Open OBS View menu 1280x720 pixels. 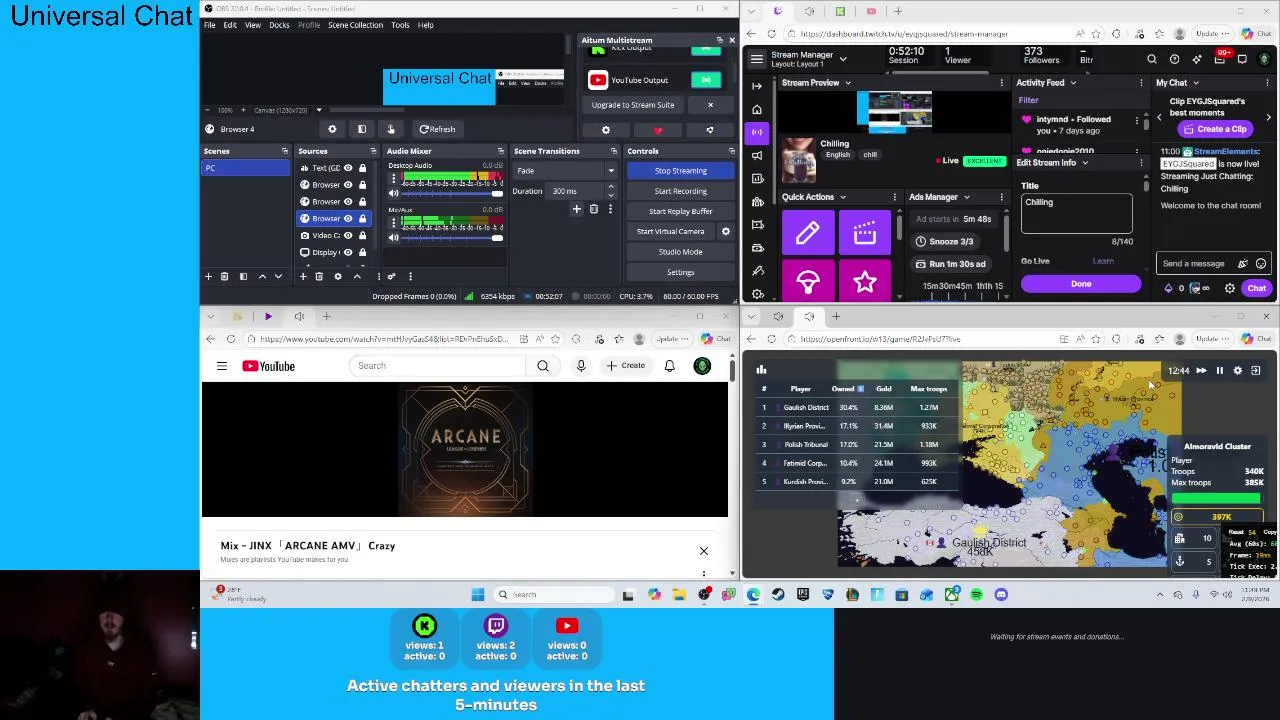point(253,25)
